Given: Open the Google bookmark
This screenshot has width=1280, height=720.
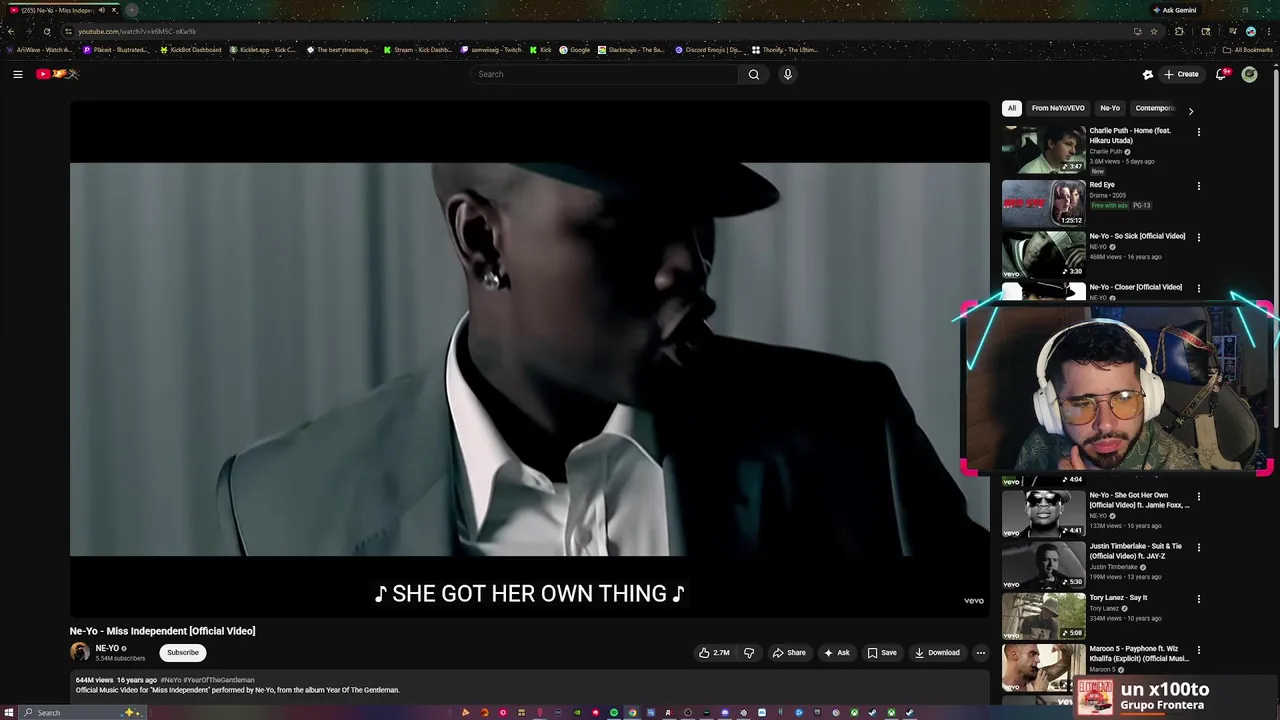Looking at the screenshot, I should point(574,50).
